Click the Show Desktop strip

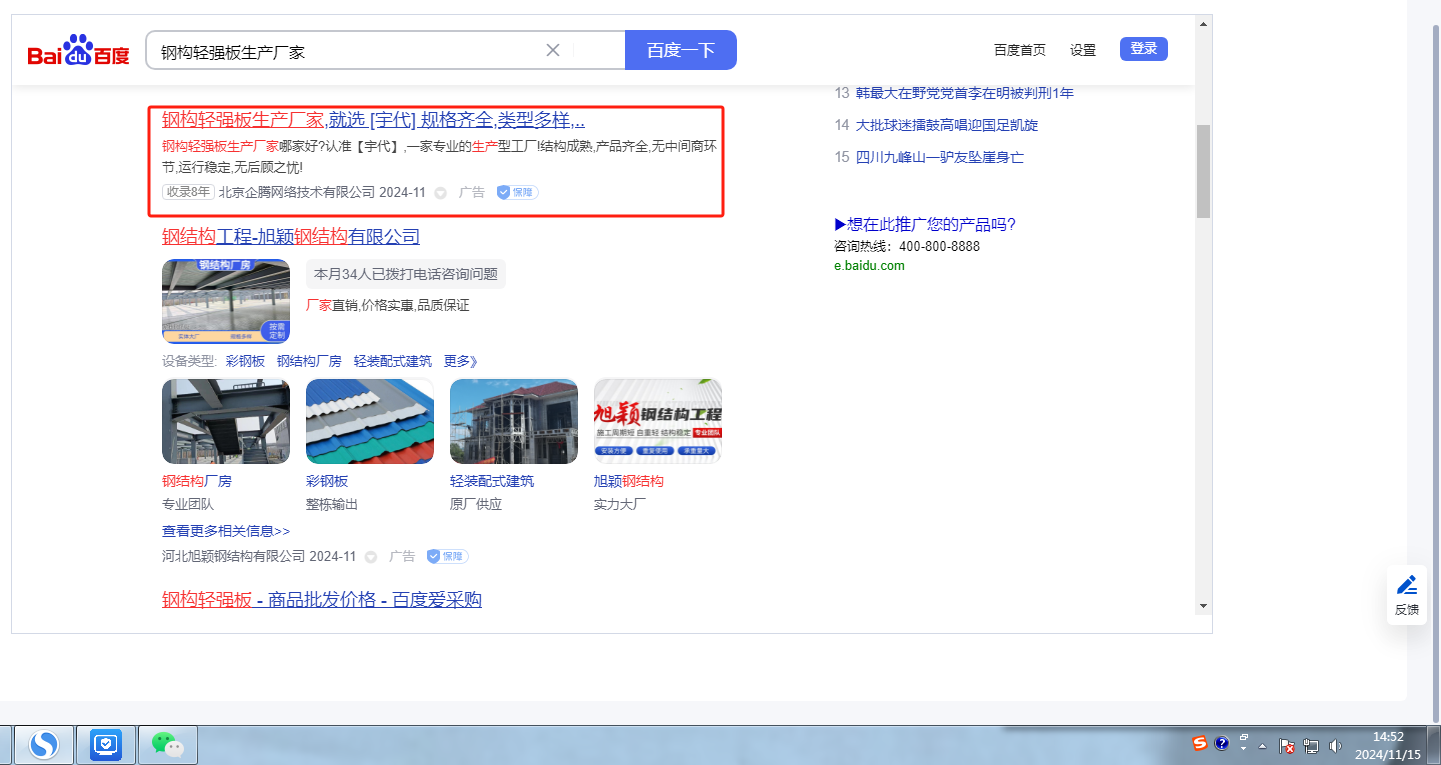click(x=1436, y=745)
